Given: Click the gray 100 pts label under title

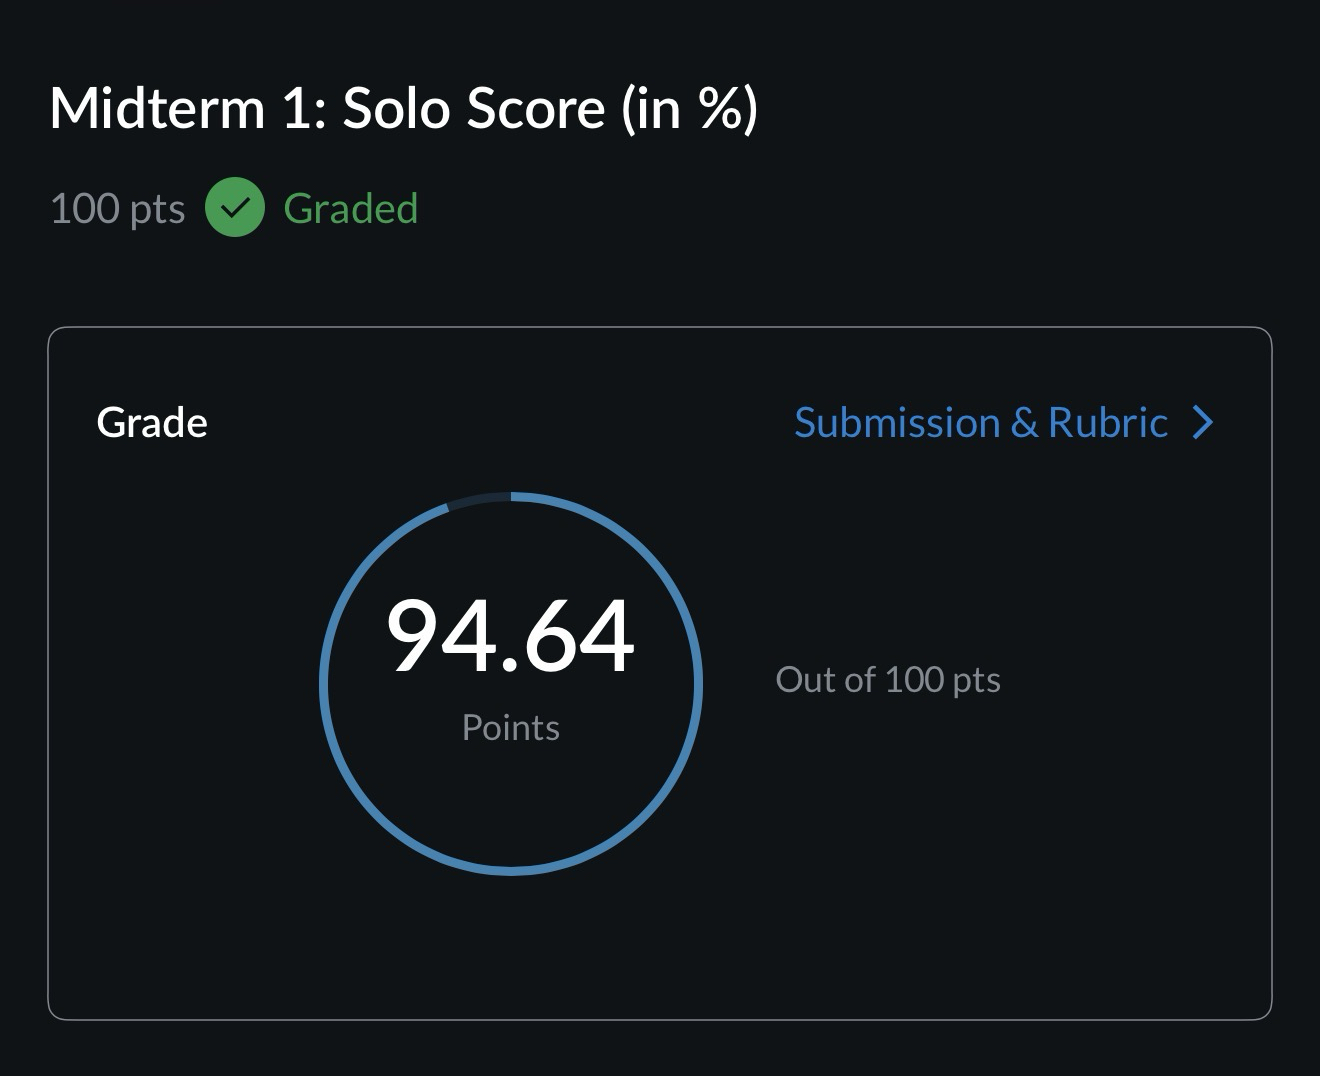Looking at the screenshot, I should tap(117, 209).
